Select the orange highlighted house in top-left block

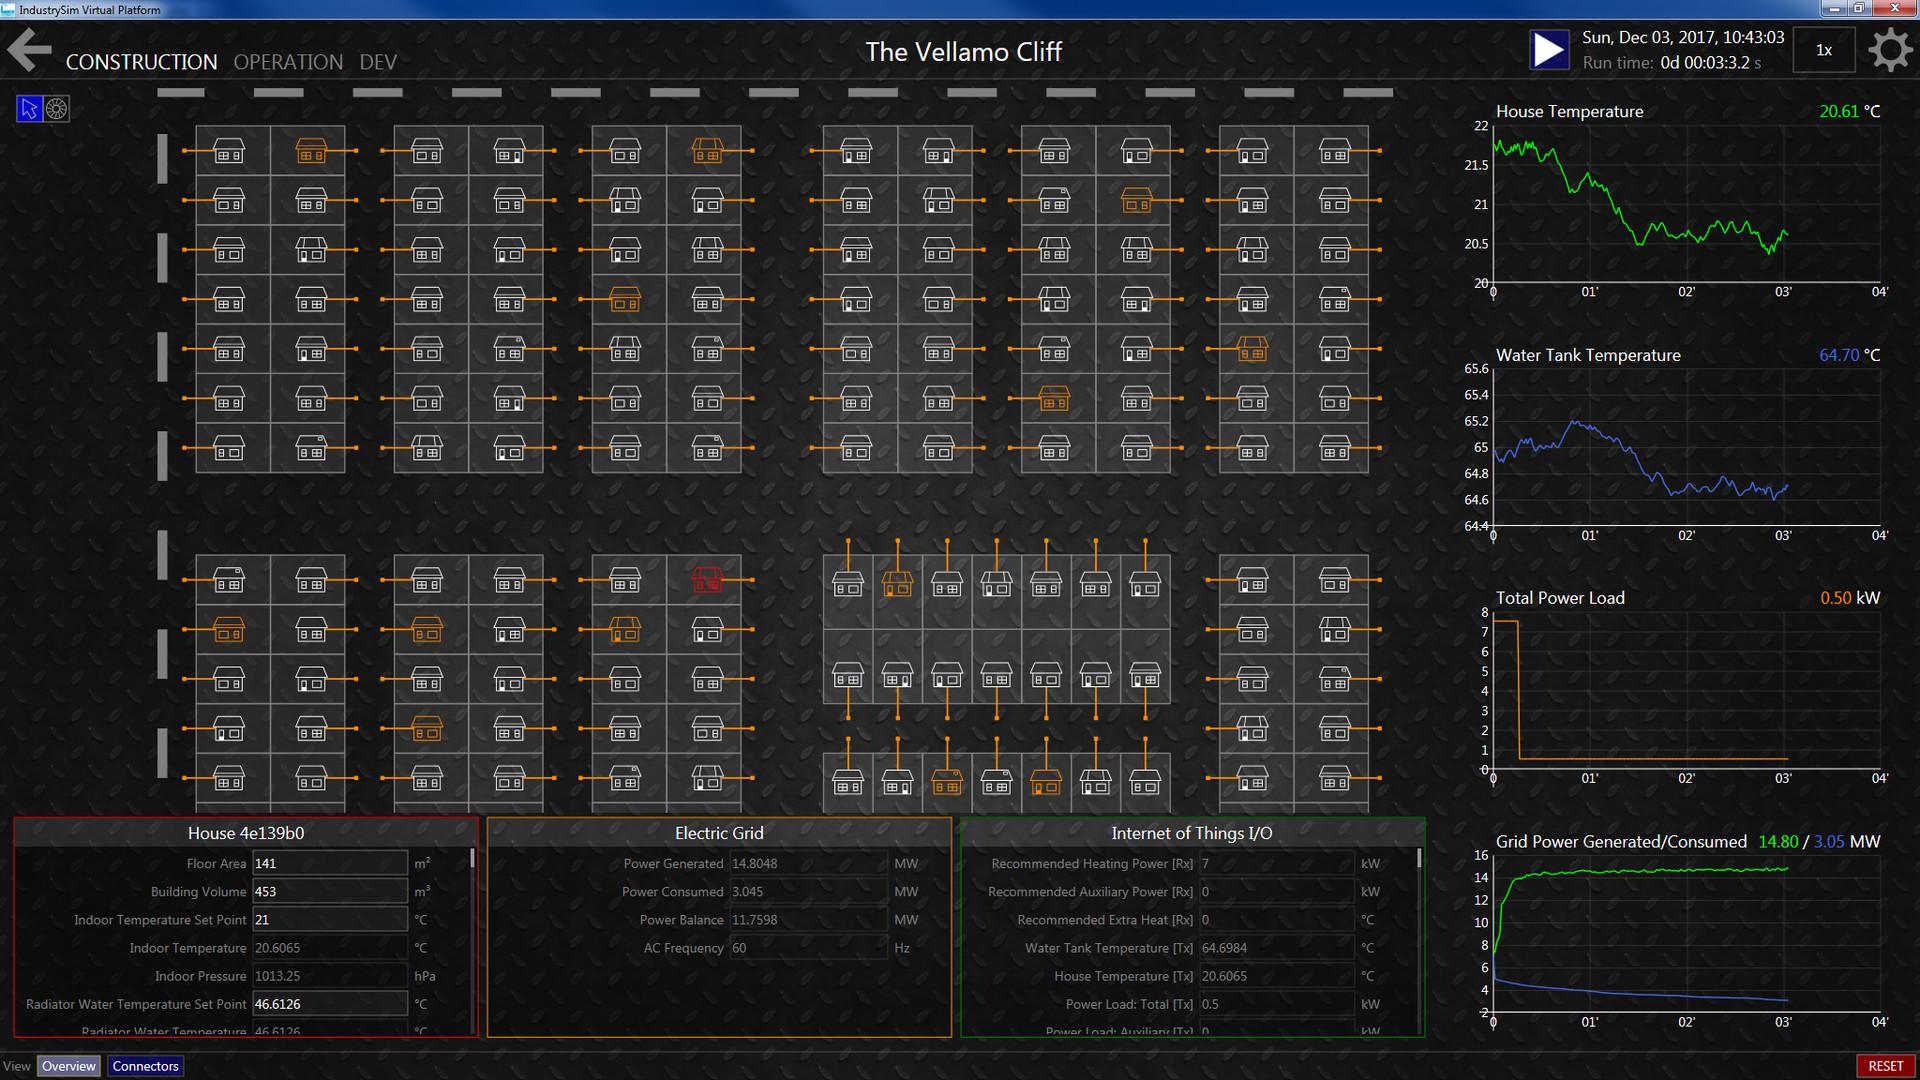310,150
